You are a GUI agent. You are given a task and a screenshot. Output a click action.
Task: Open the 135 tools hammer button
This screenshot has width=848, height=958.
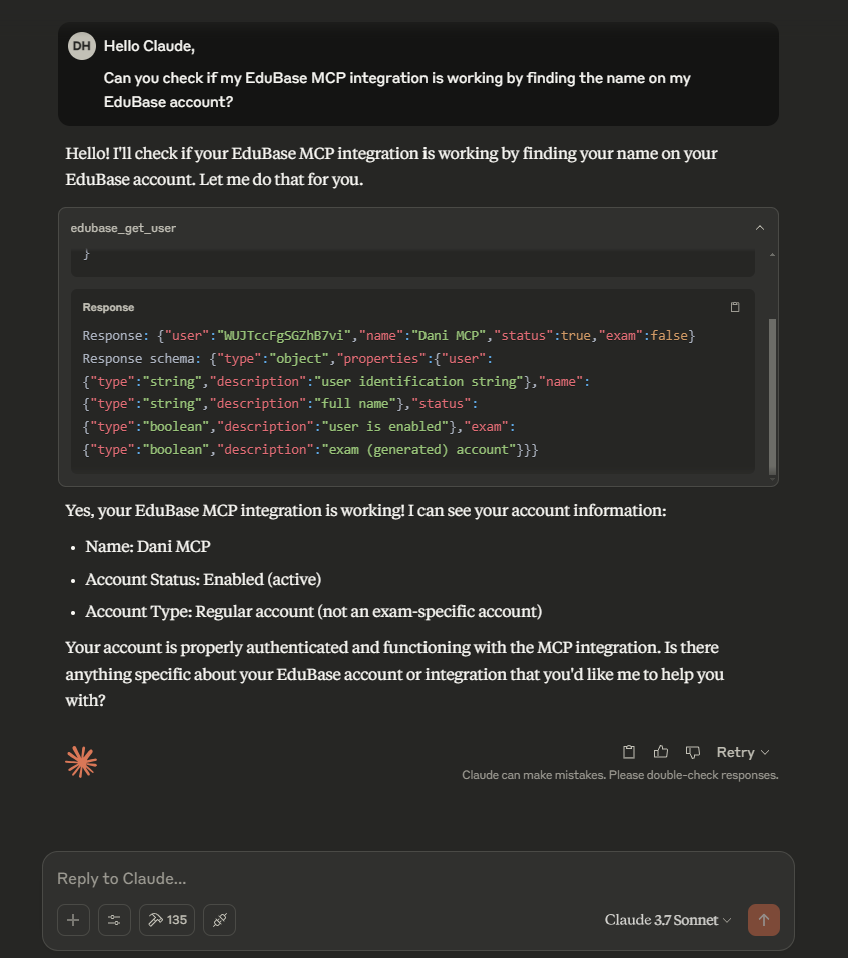167,920
